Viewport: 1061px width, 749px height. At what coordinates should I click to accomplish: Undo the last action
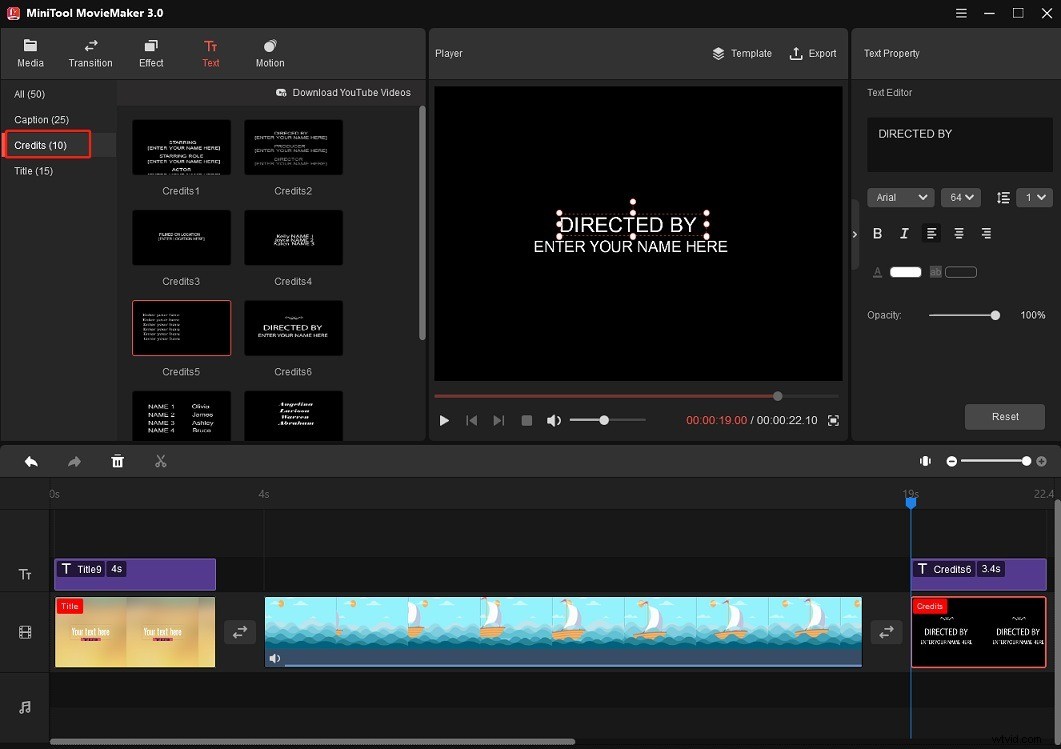point(30,461)
